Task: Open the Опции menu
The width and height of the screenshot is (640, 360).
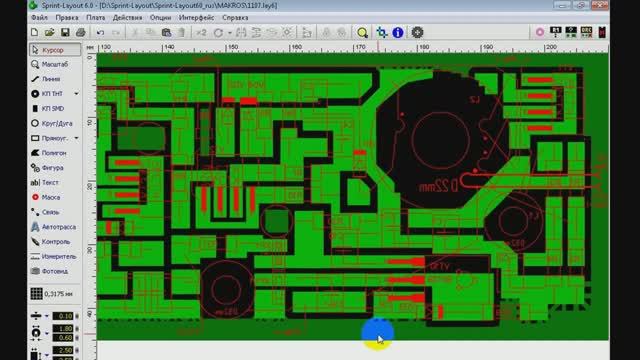Action: click(160, 18)
